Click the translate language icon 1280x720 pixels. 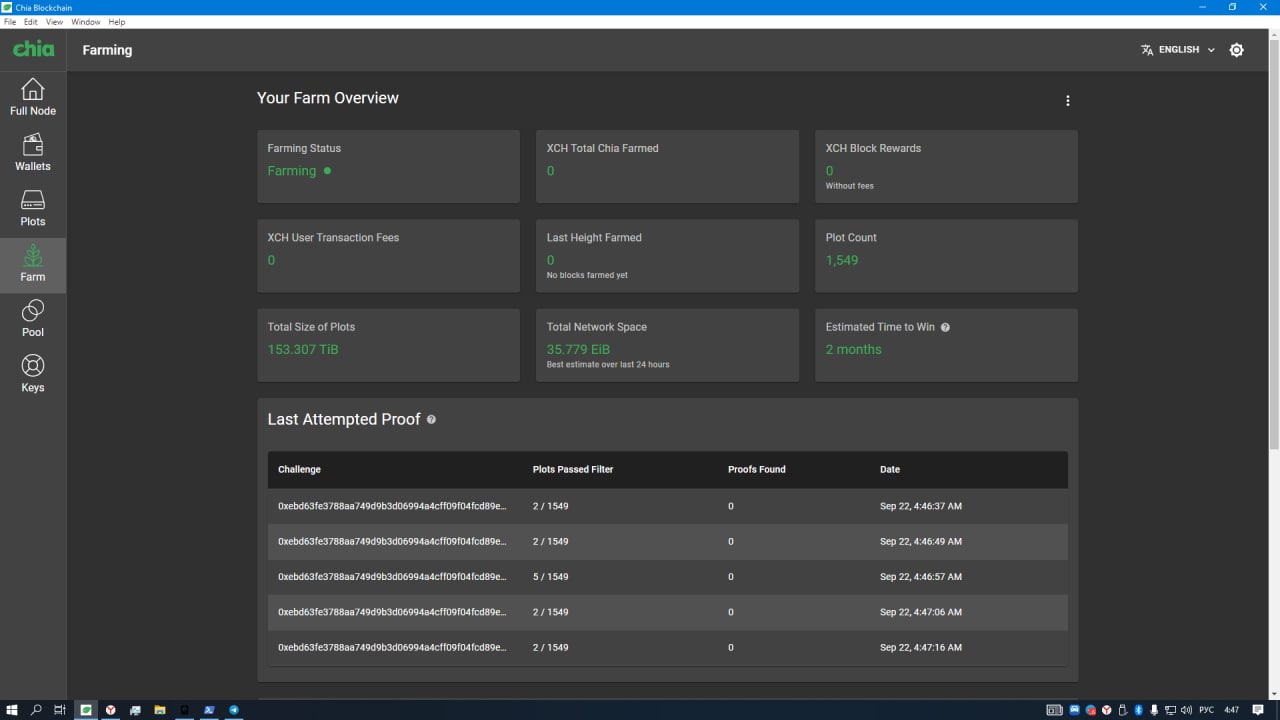click(1147, 50)
